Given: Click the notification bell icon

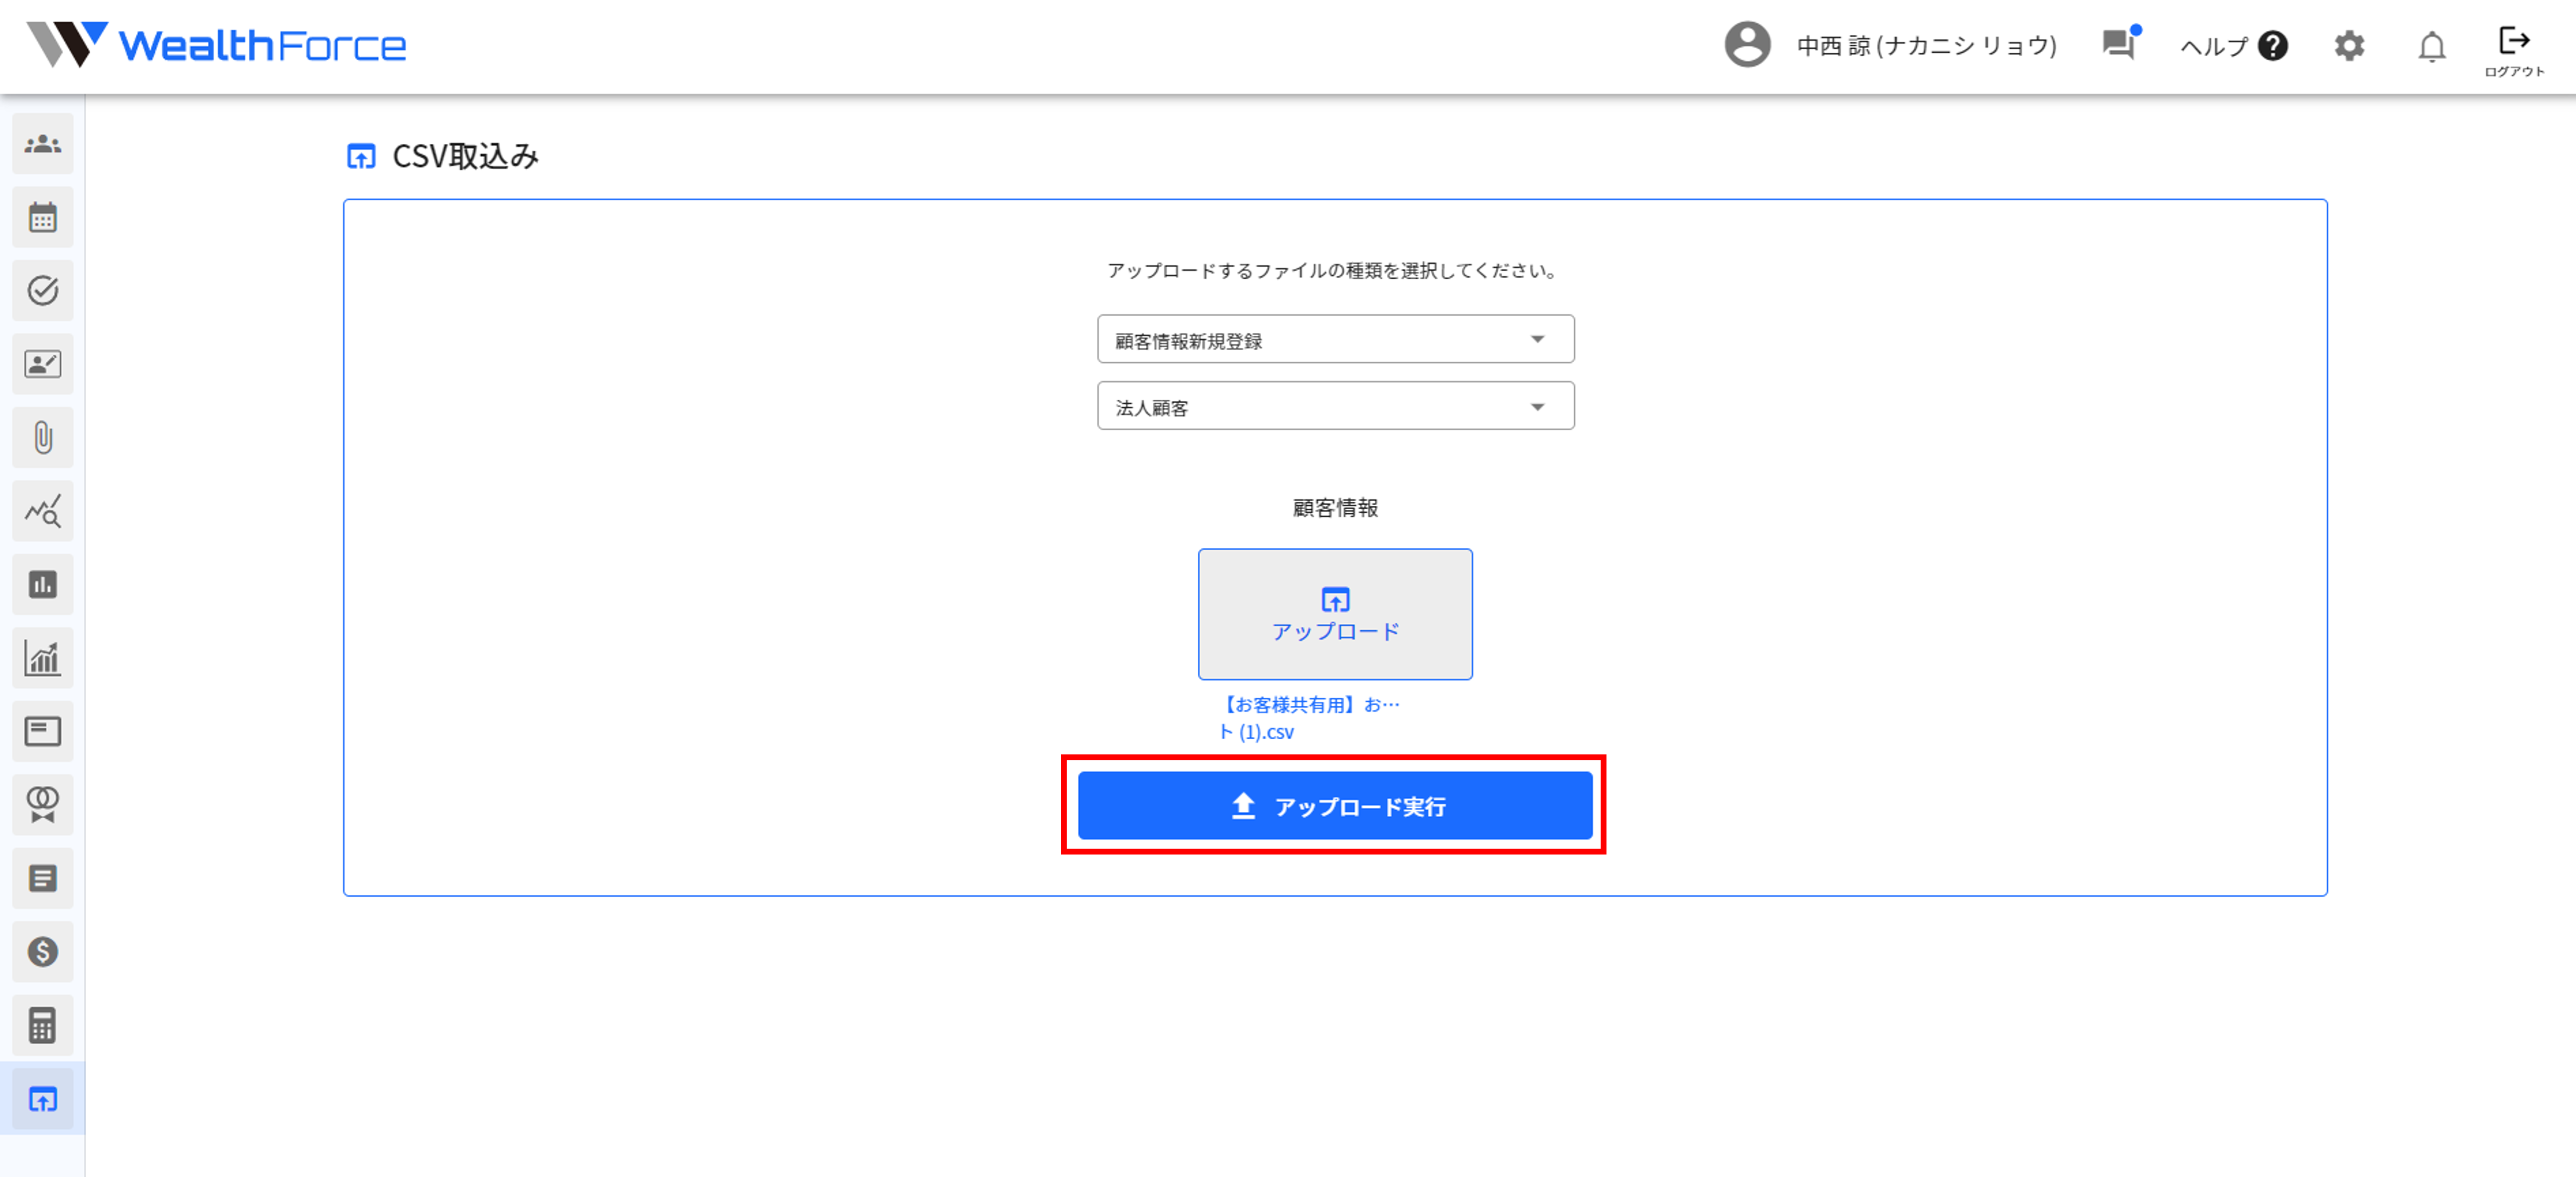Looking at the screenshot, I should (2431, 46).
